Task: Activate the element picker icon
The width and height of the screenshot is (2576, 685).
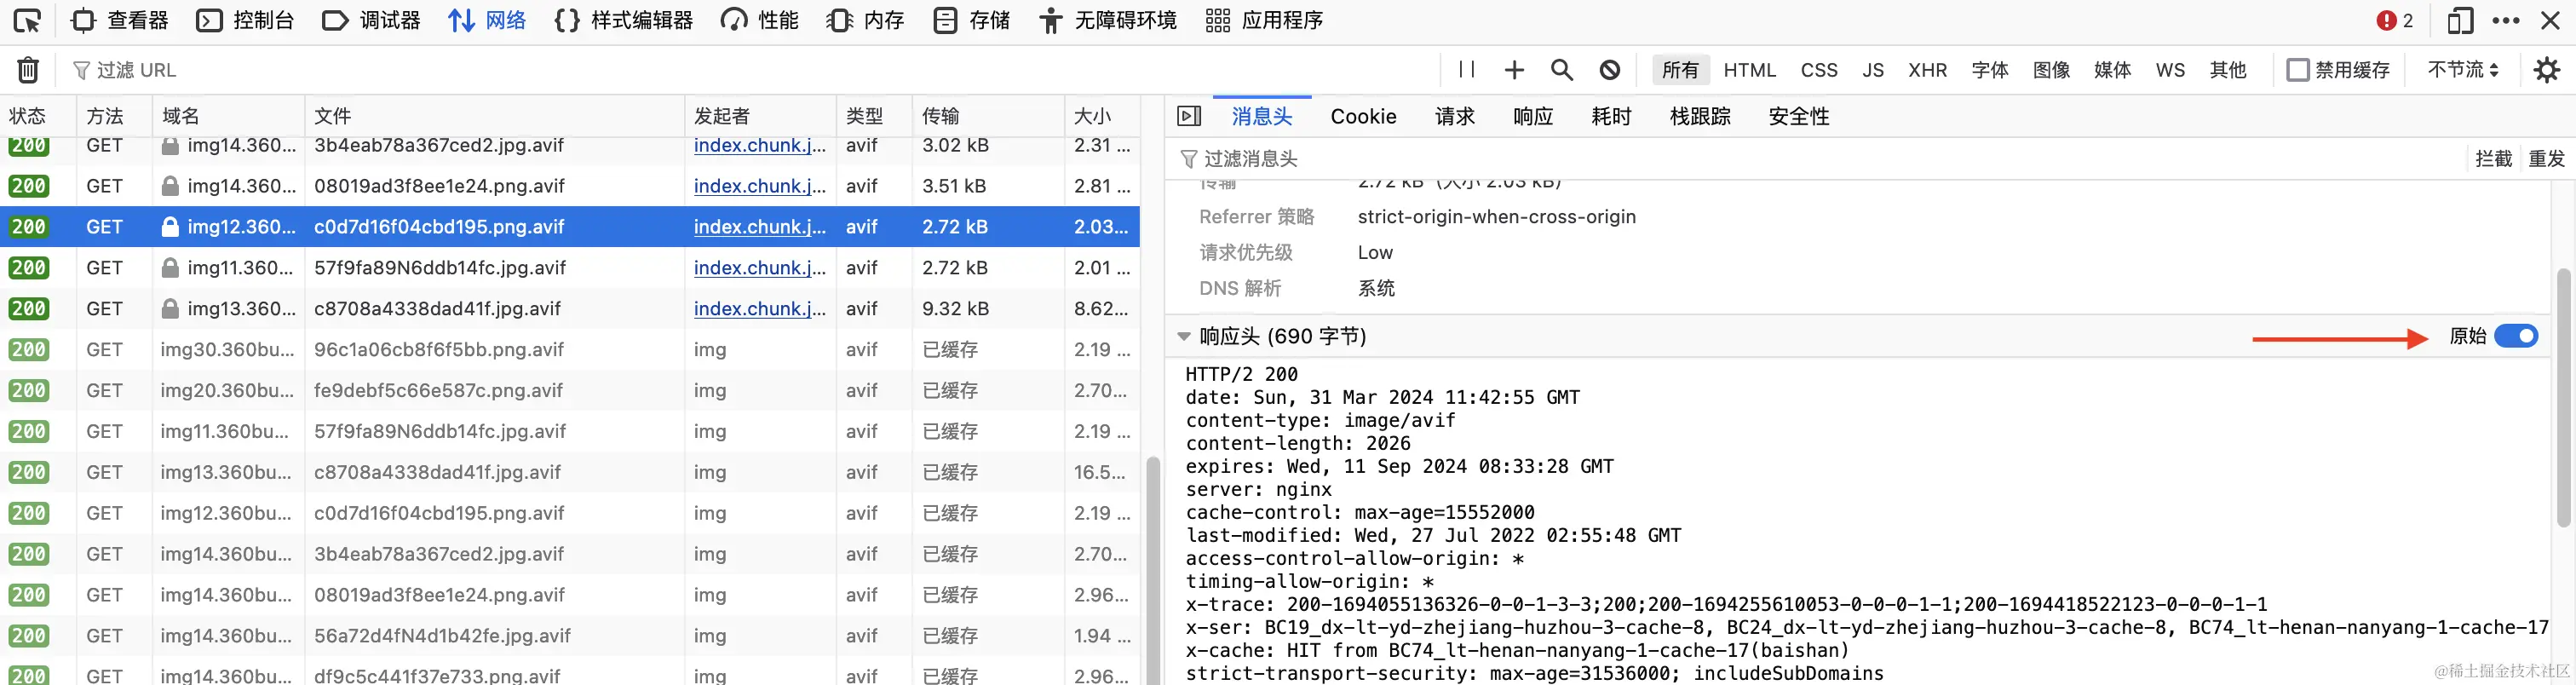Action: click(x=27, y=20)
